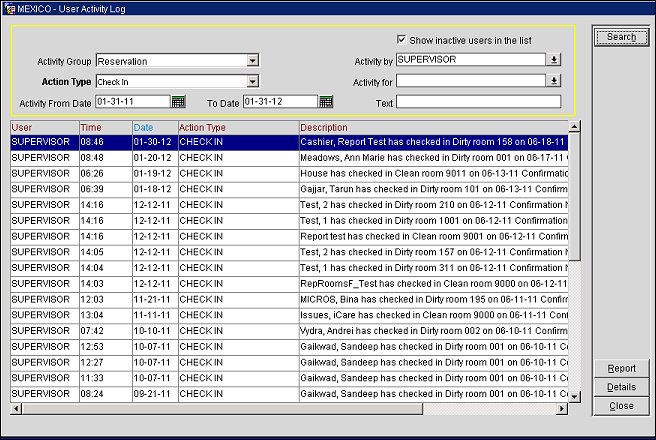Expand the Action Type dropdown

point(252,81)
